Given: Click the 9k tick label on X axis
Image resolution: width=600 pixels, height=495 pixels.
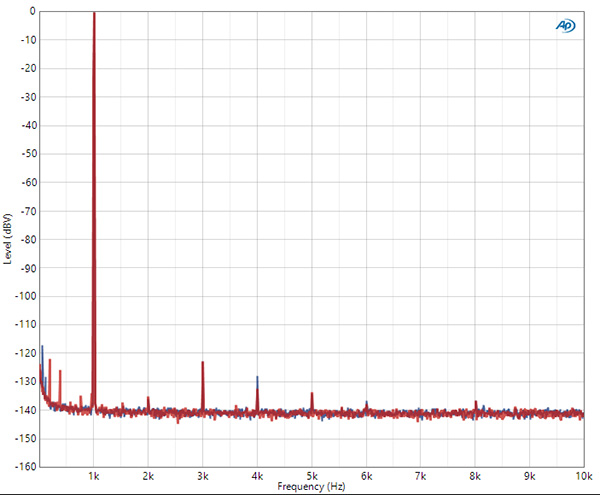Looking at the screenshot, I should point(530,476).
